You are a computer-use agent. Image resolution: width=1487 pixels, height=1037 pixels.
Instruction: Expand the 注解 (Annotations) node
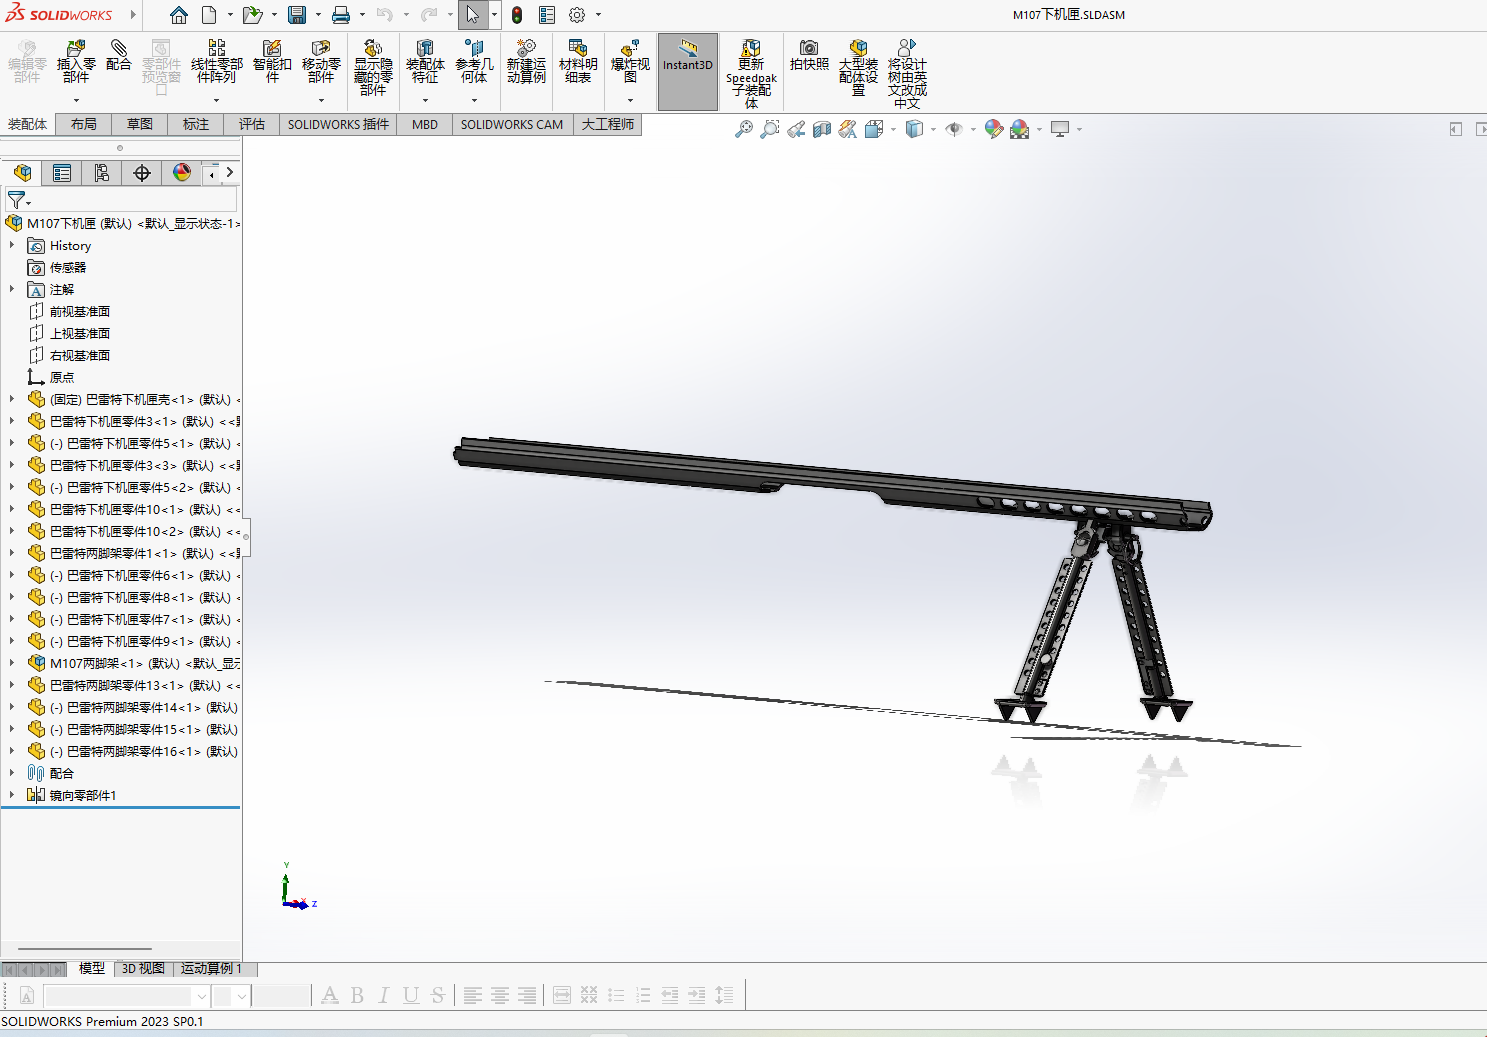[x=12, y=289]
